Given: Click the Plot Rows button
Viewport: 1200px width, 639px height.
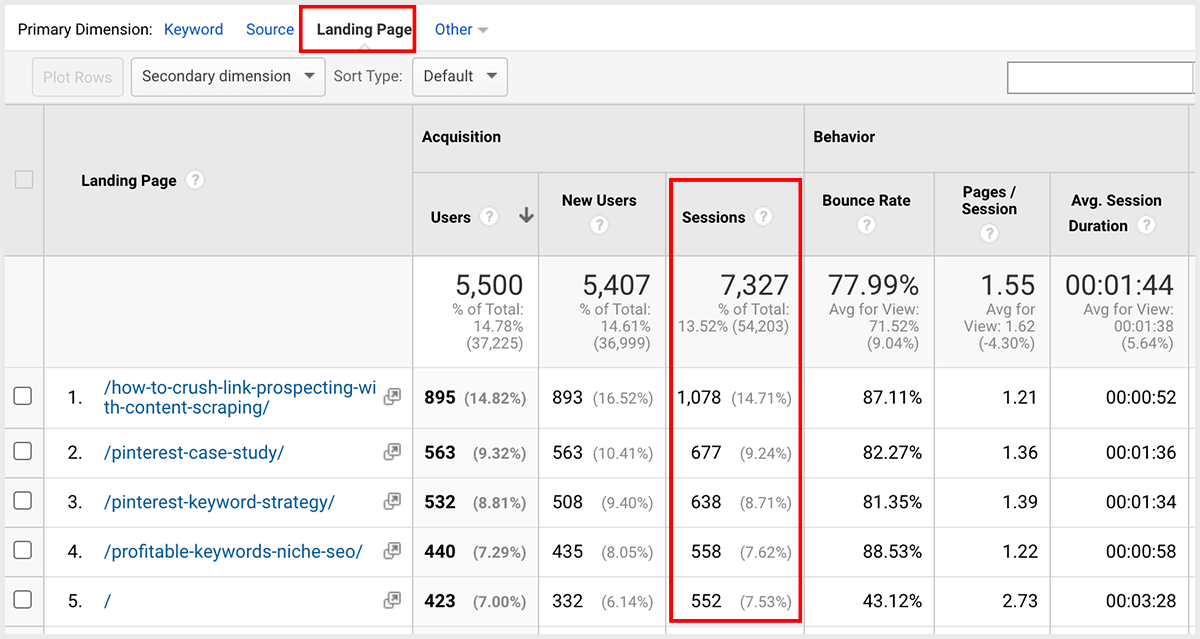Looking at the screenshot, I should point(77,76).
